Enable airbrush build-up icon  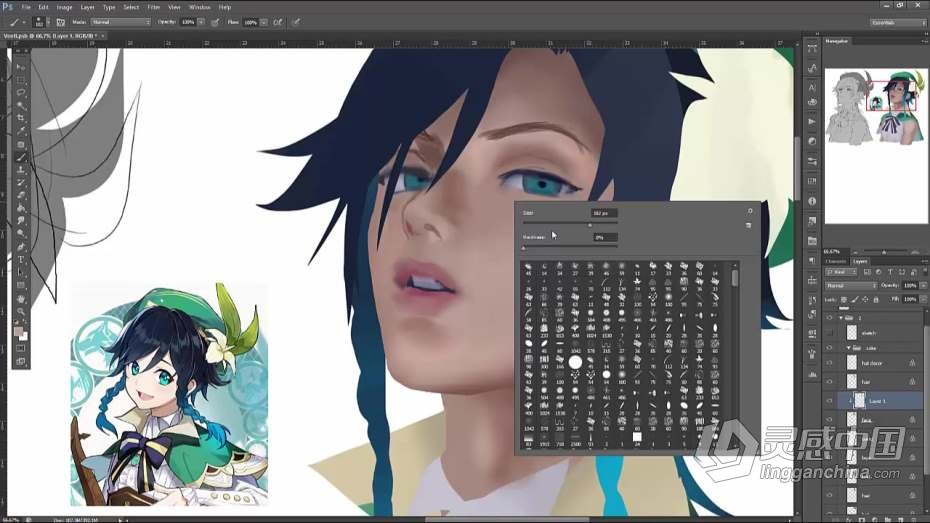278,22
